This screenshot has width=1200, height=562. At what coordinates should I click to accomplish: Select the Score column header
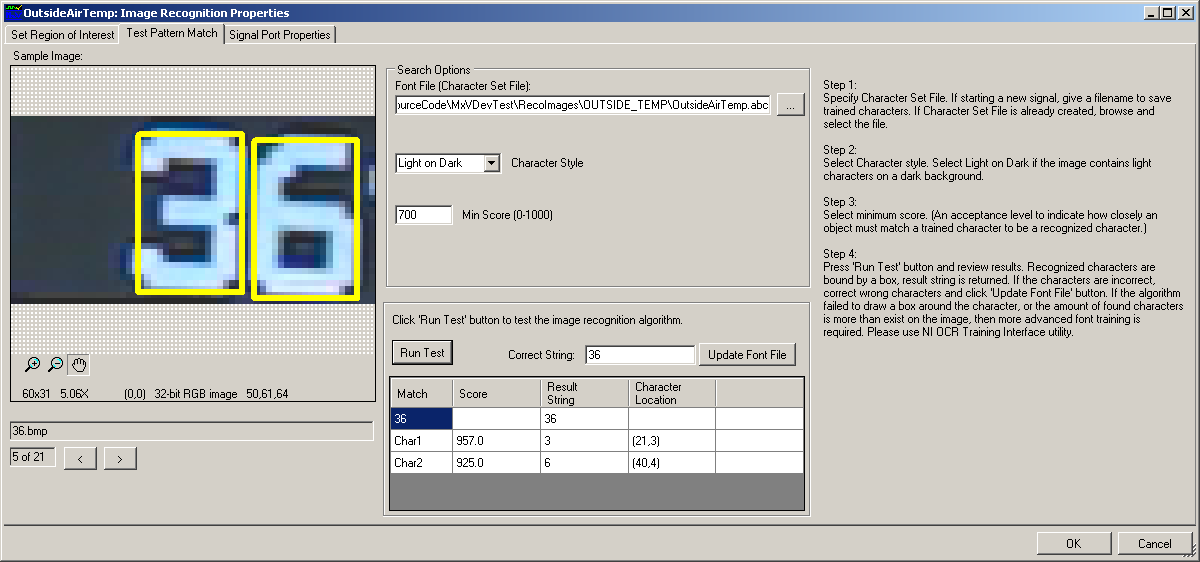point(496,393)
